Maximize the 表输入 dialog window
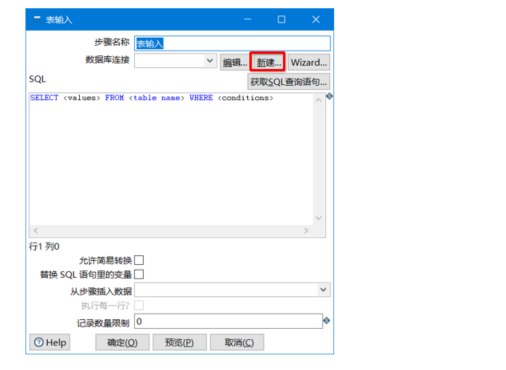 pos(281,19)
